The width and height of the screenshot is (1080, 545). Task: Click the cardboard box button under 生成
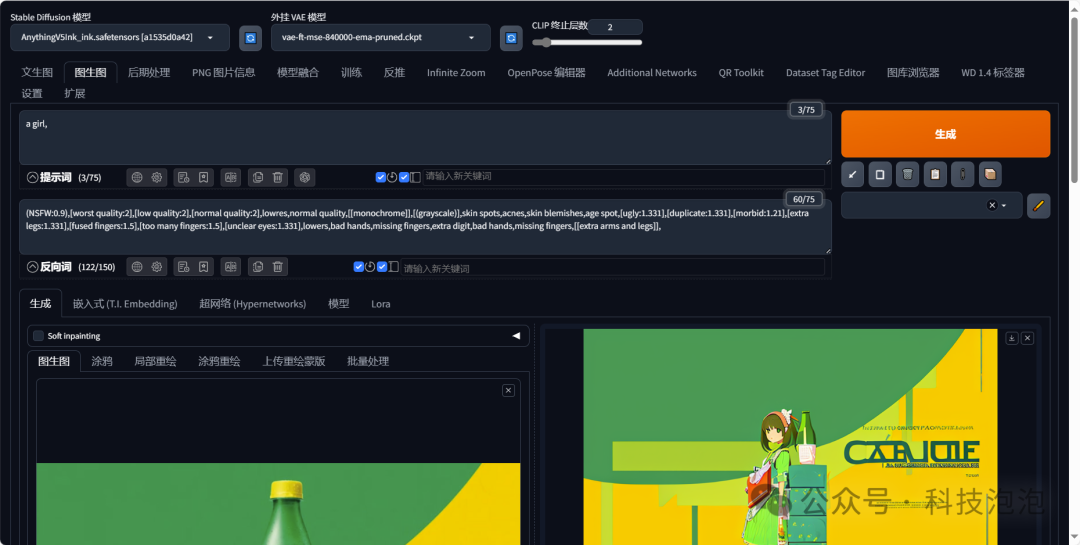[990, 174]
